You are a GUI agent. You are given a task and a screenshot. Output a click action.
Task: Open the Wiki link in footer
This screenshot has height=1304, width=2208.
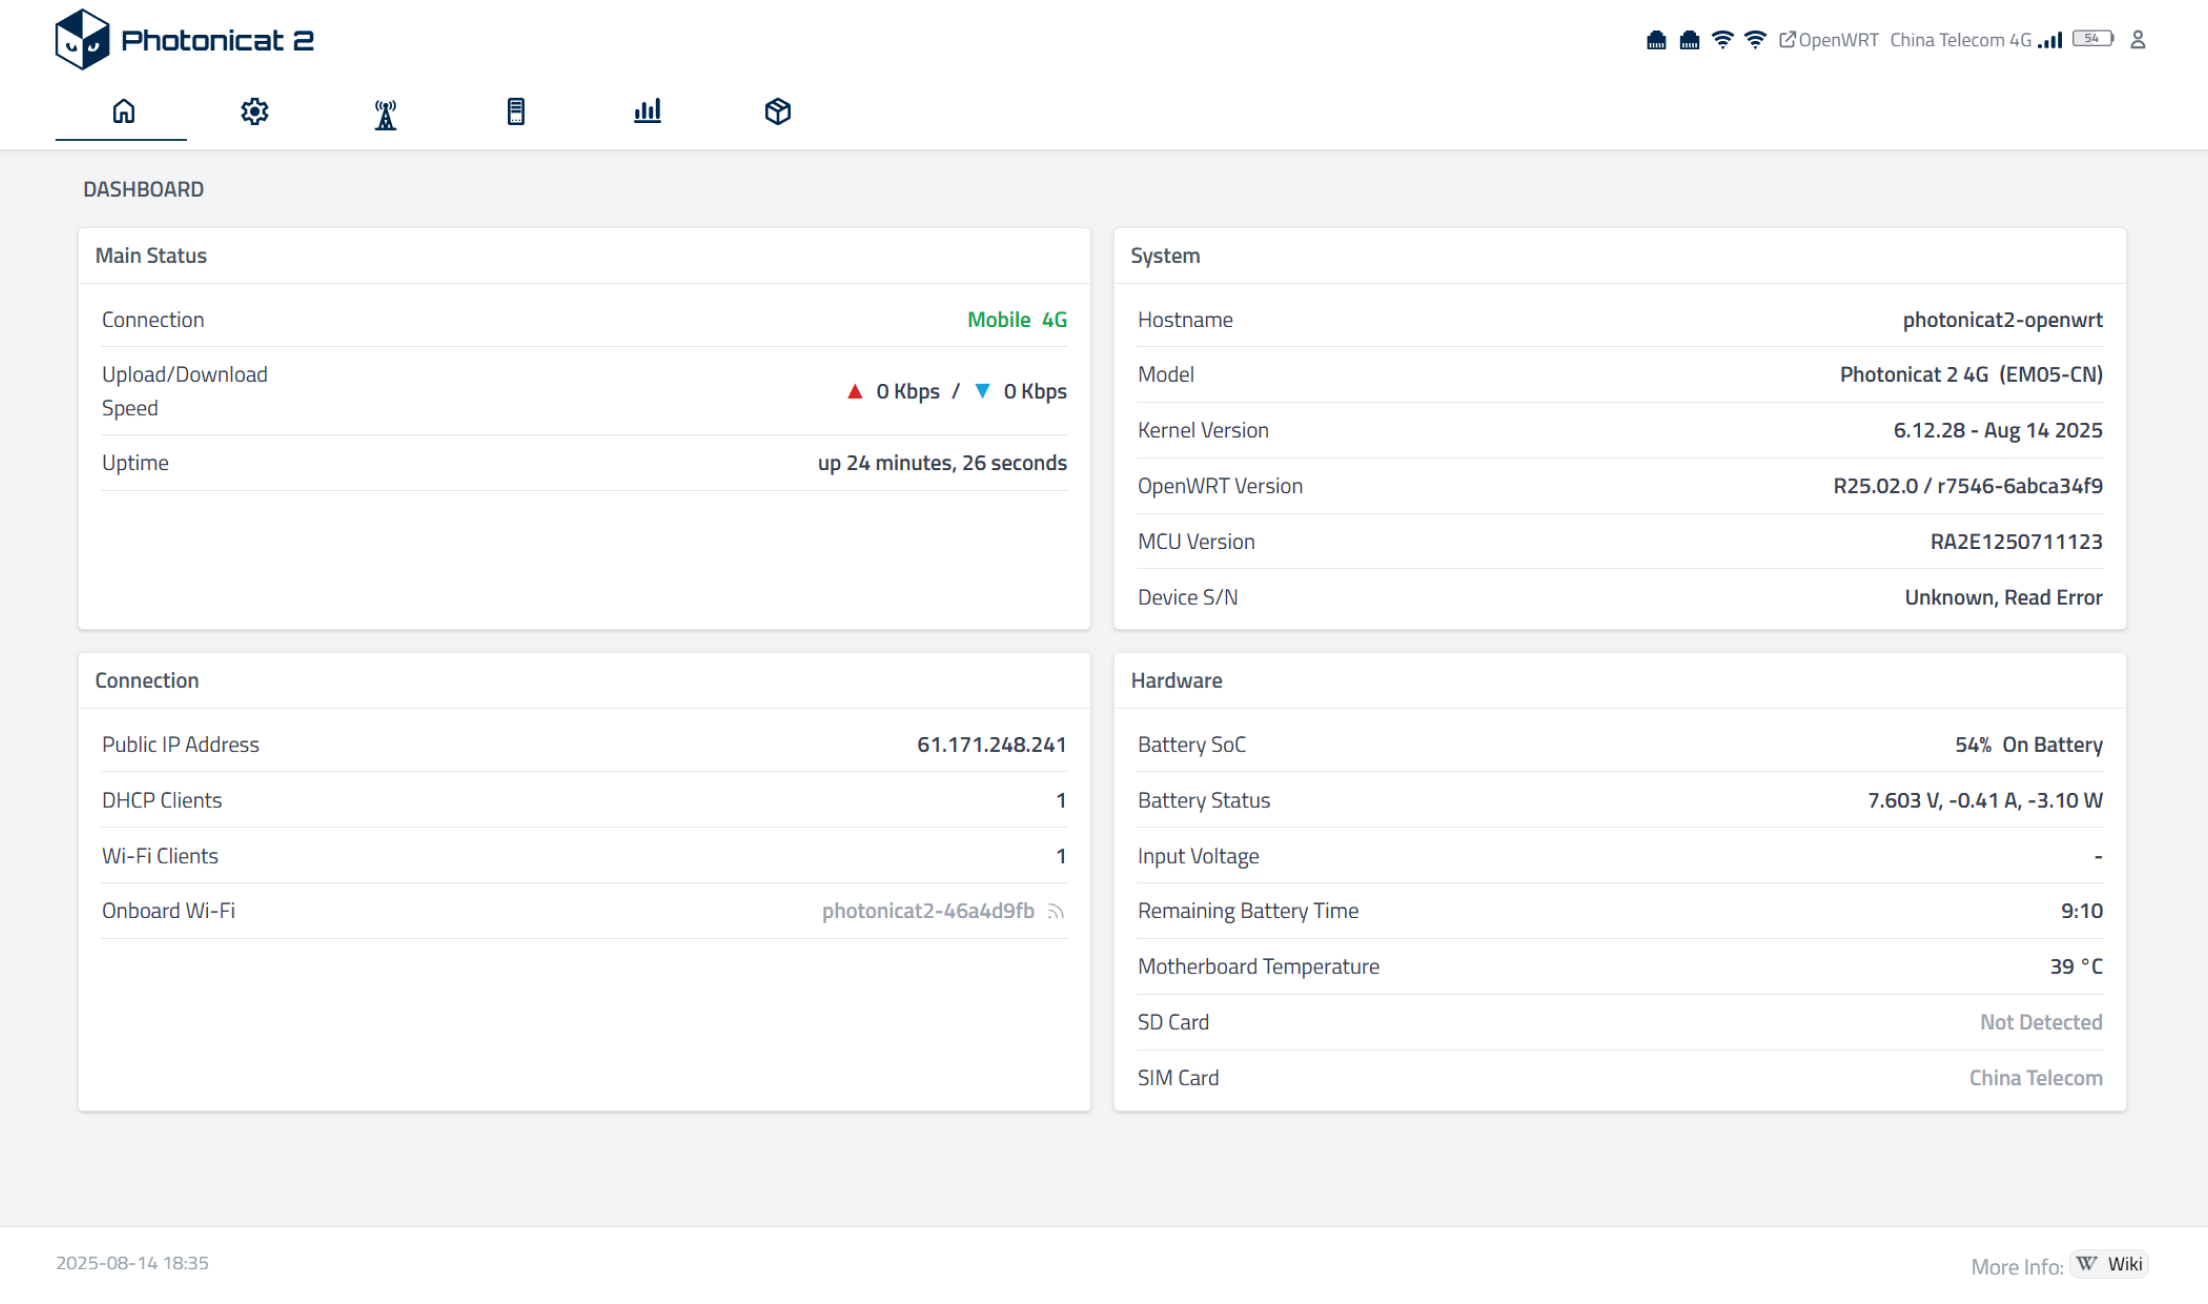(2110, 1264)
